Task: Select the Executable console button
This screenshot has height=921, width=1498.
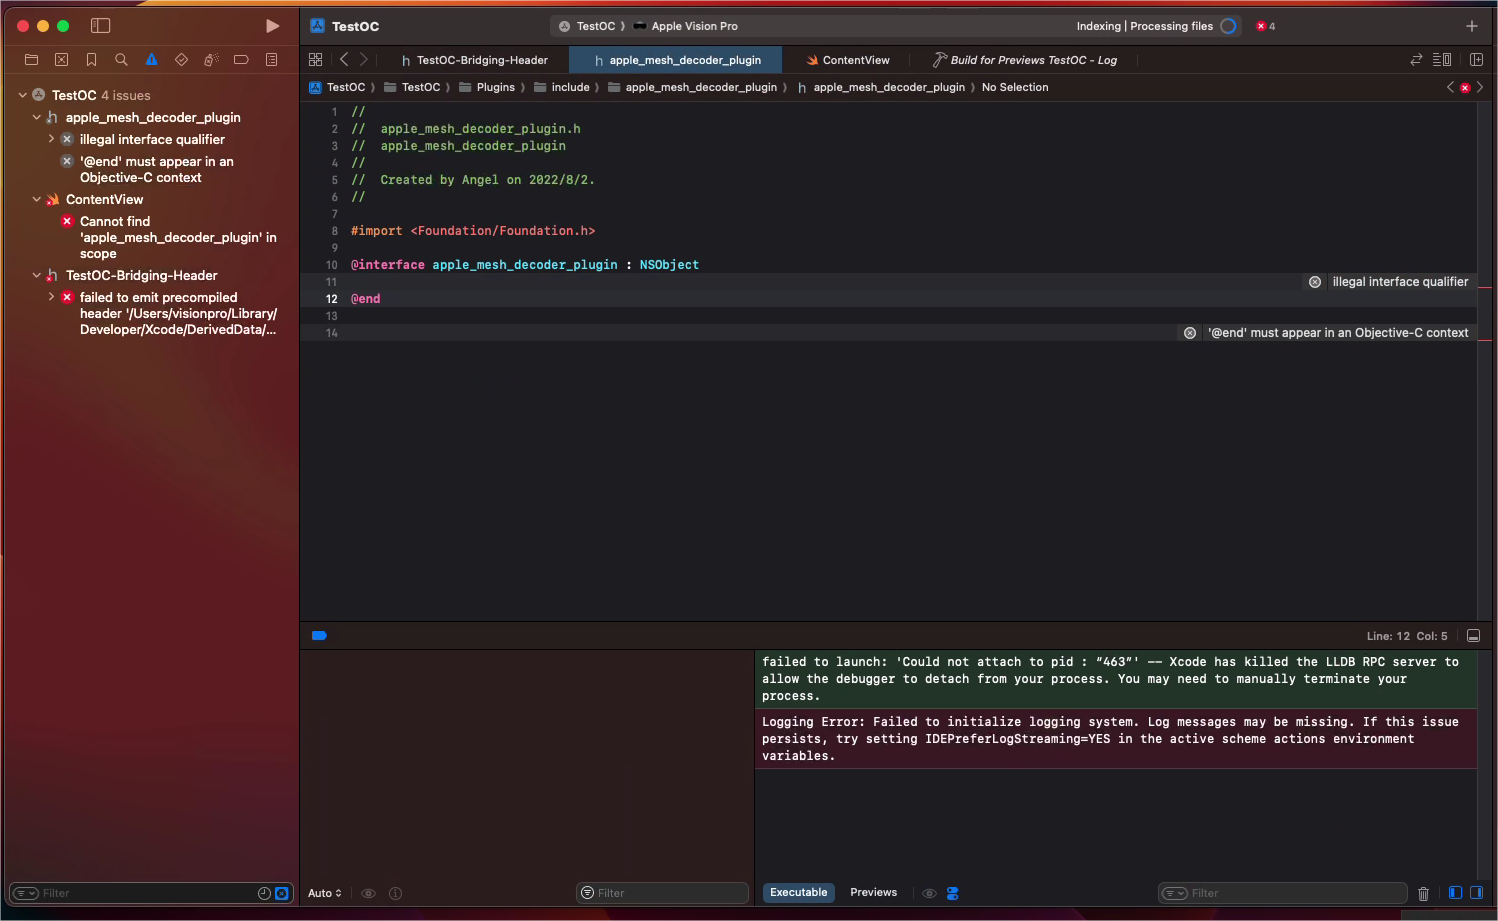Action: coord(798,892)
